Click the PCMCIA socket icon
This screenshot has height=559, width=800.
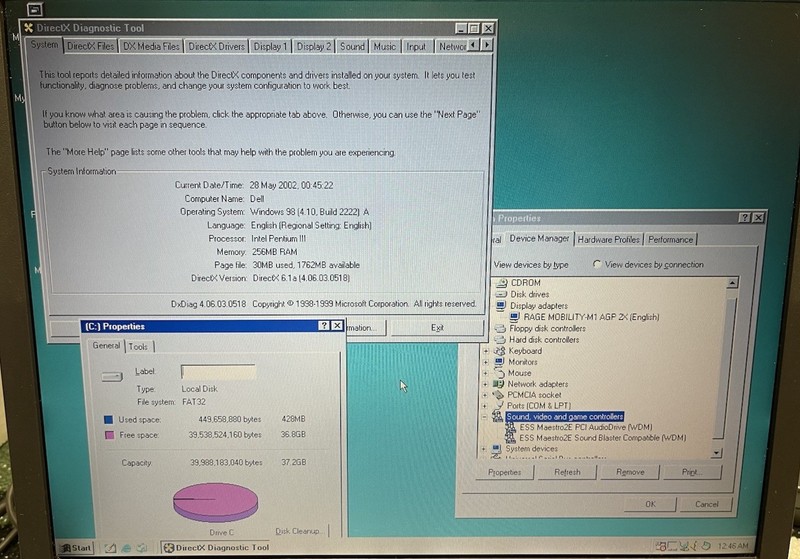[x=498, y=395]
